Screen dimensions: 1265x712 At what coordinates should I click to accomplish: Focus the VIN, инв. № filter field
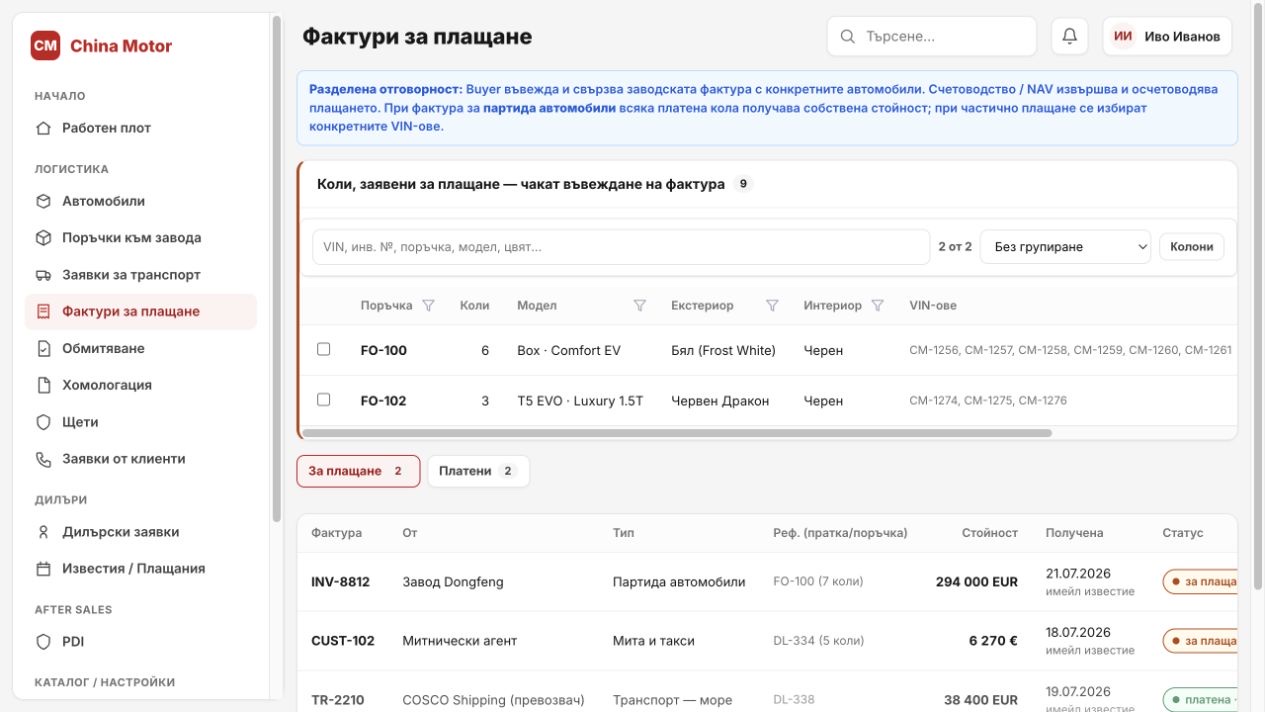(621, 247)
